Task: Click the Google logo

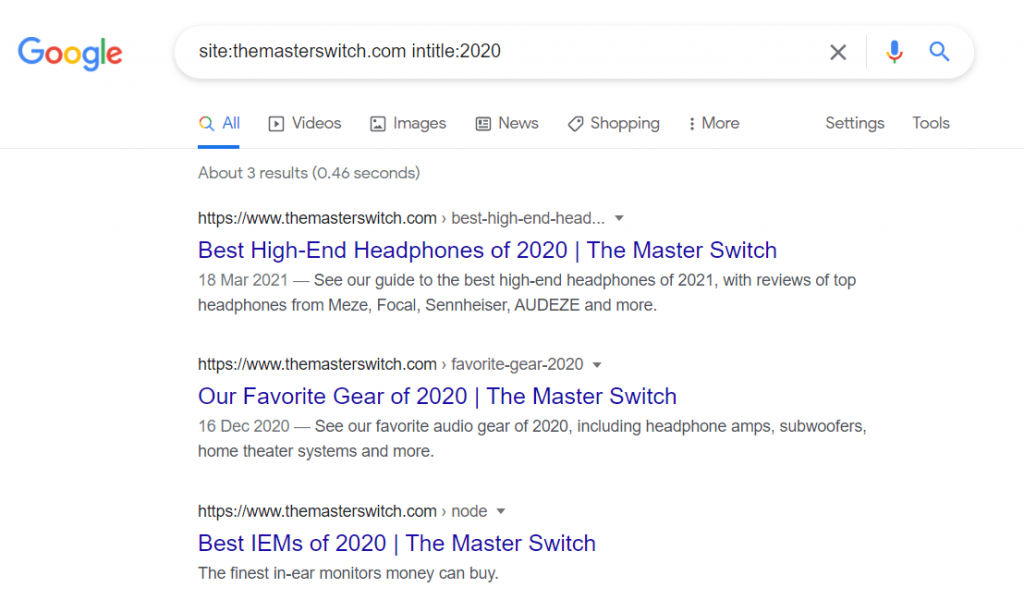Action: point(70,52)
